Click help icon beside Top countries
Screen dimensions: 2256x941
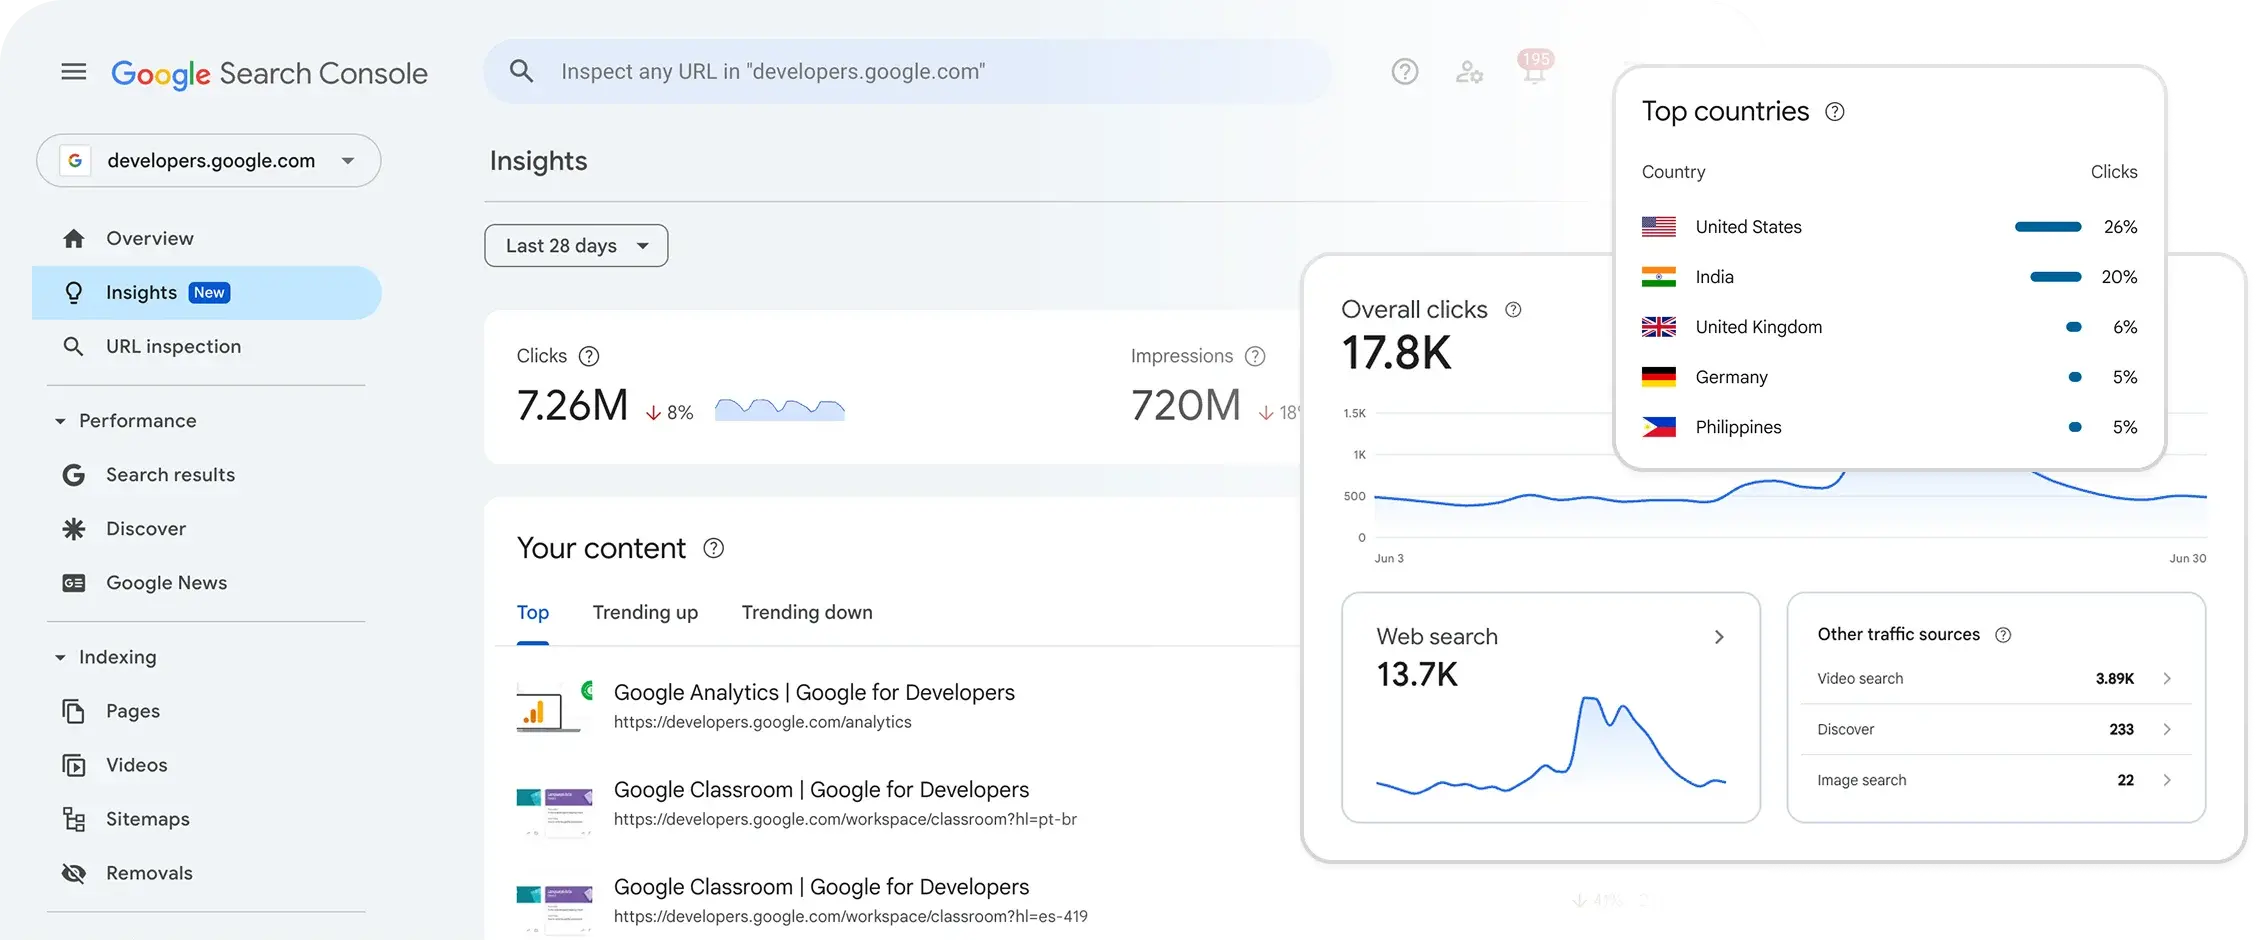(1834, 112)
